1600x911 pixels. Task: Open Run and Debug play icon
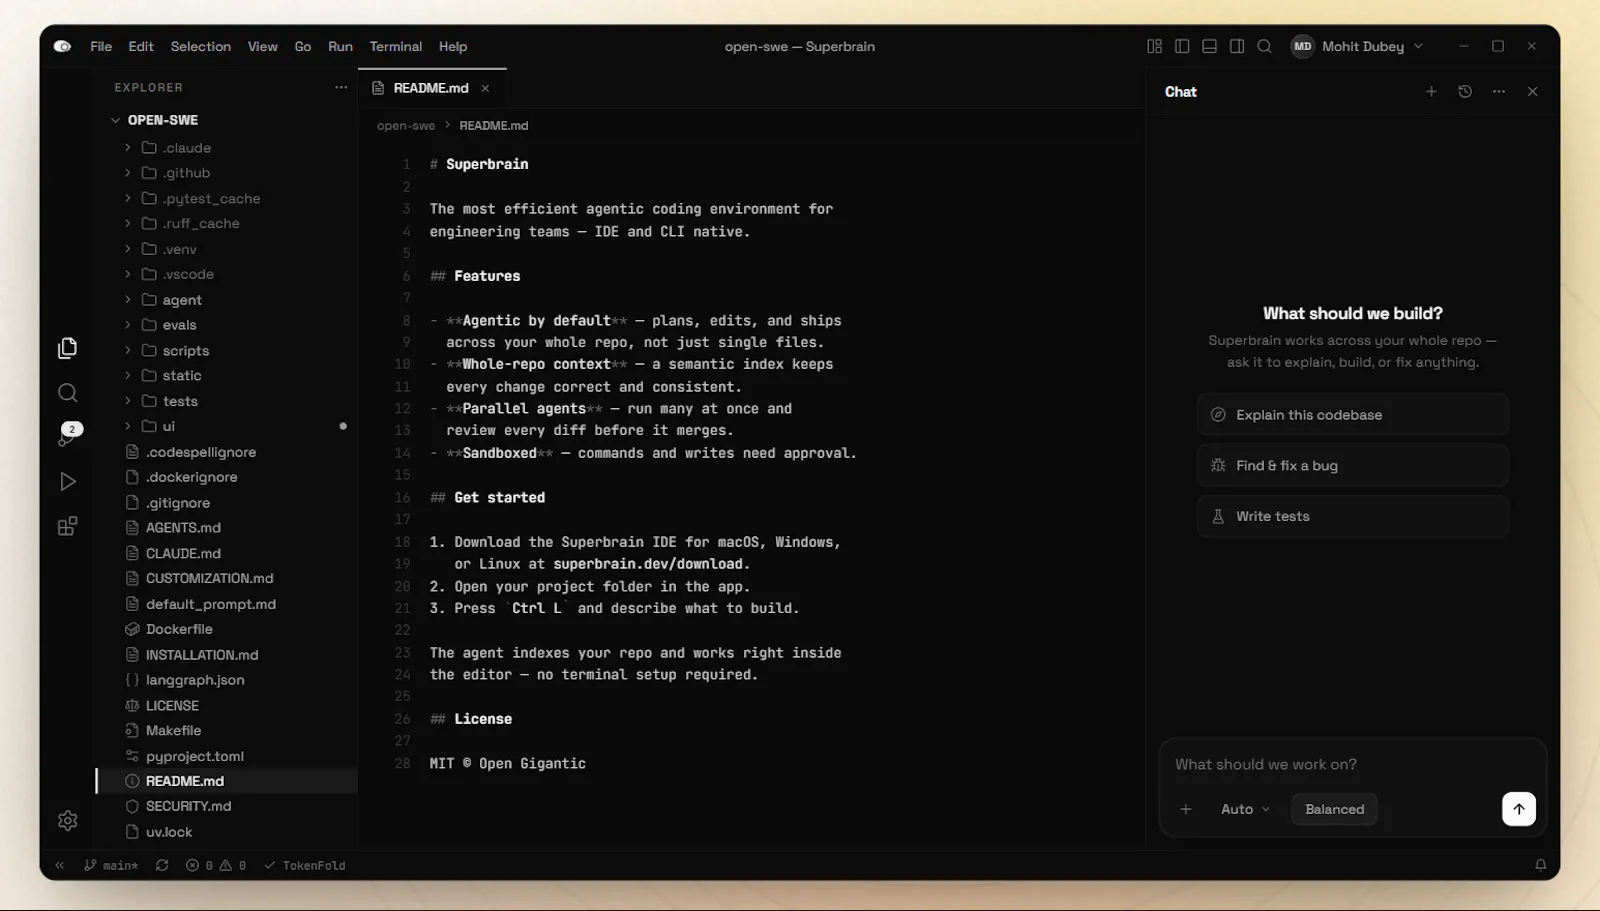click(x=67, y=482)
